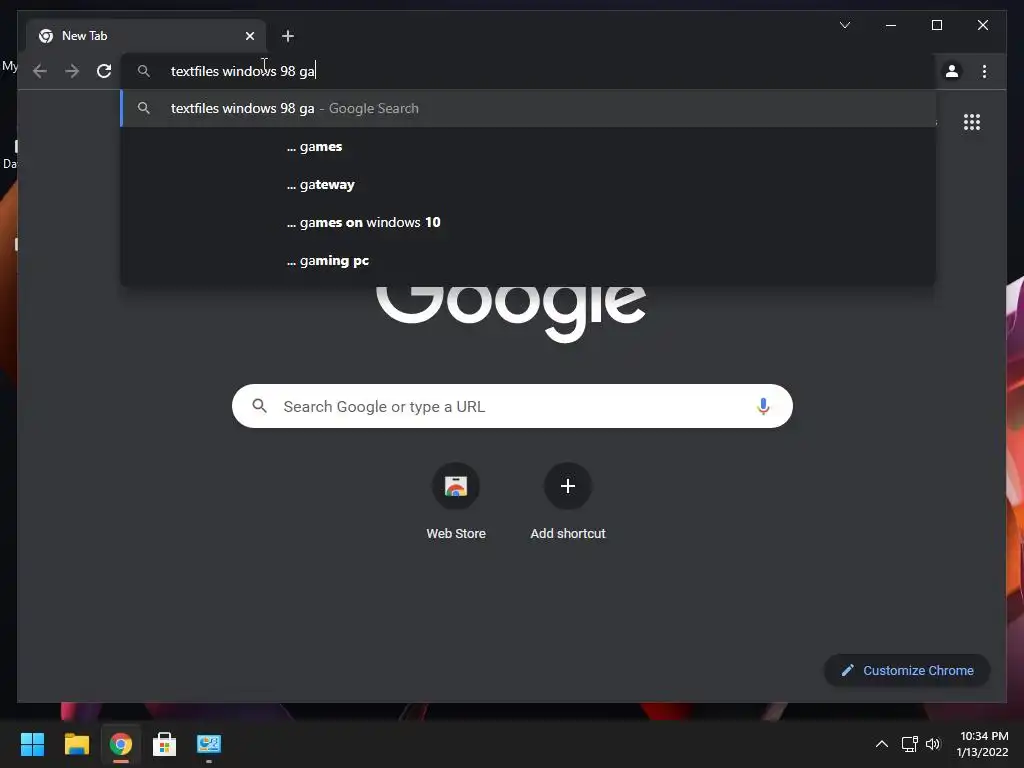Open network status tray icon

tap(909, 744)
